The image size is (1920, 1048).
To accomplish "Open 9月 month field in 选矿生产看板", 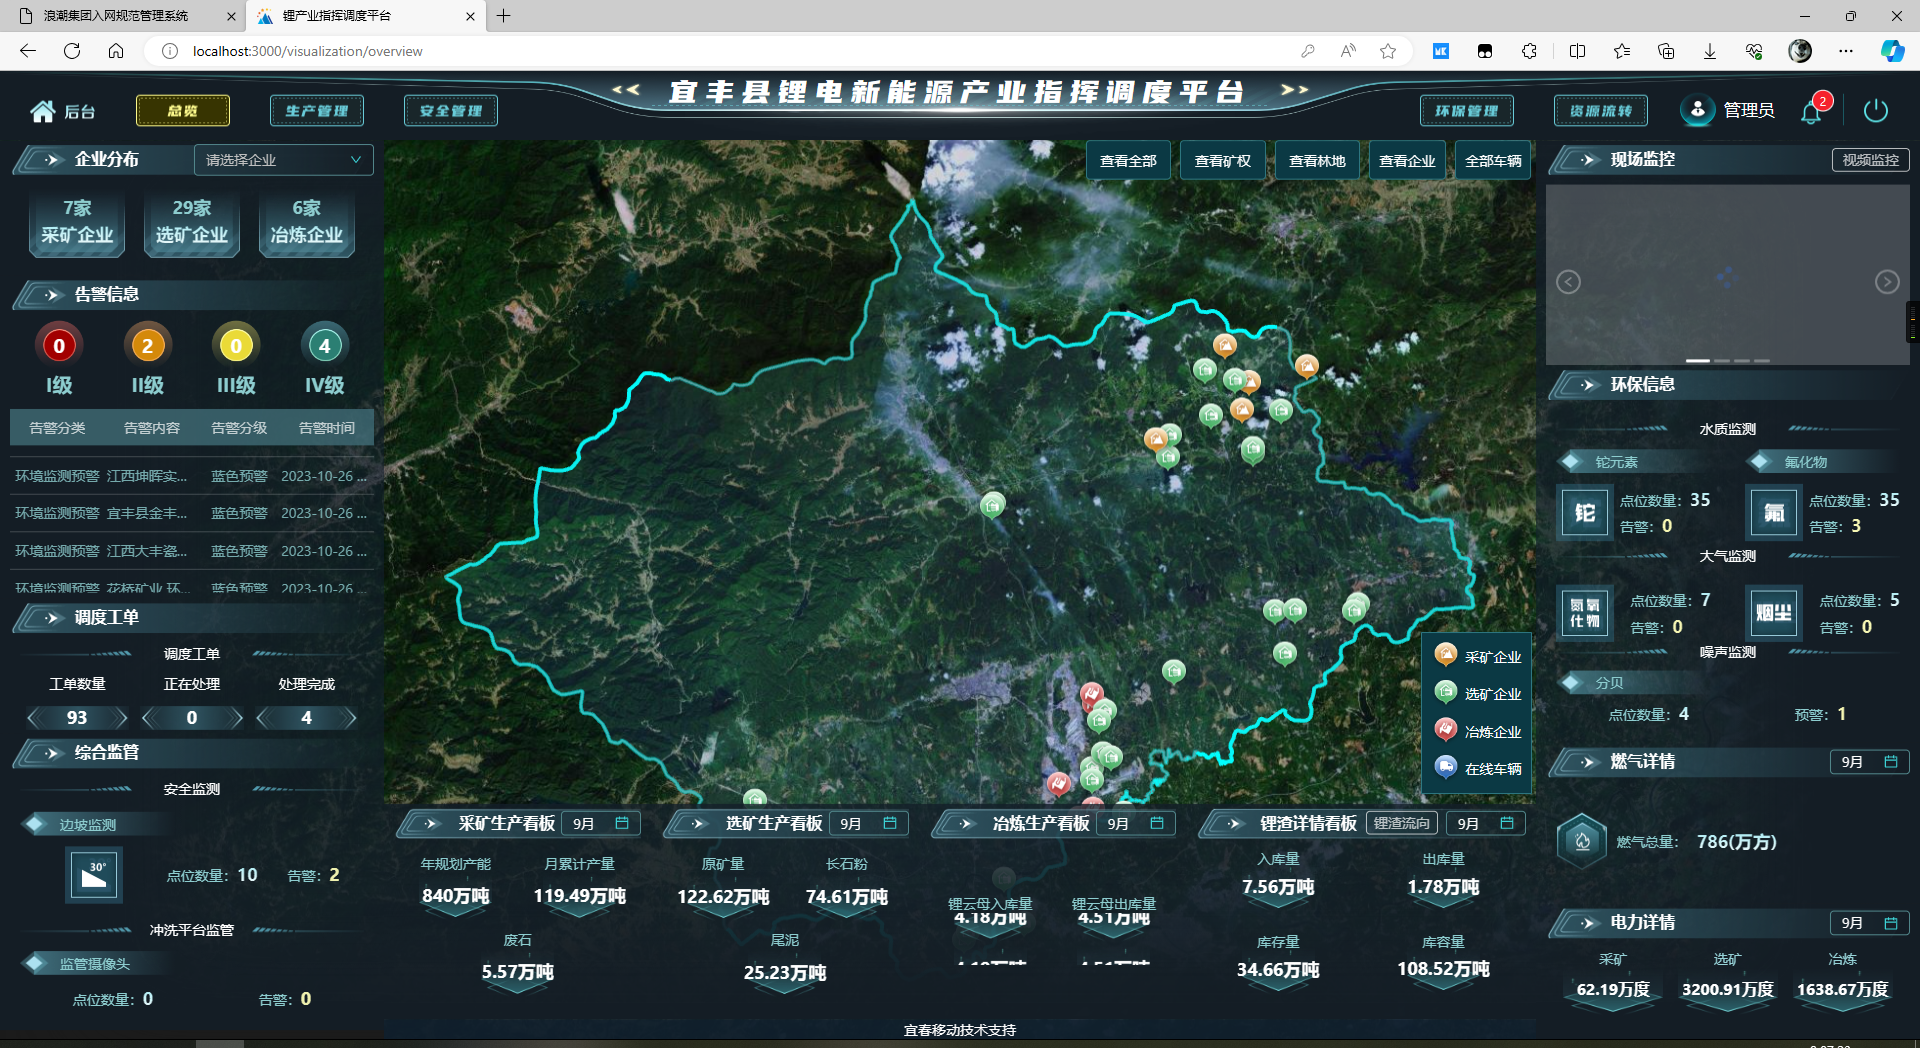I will tap(869, 824).
